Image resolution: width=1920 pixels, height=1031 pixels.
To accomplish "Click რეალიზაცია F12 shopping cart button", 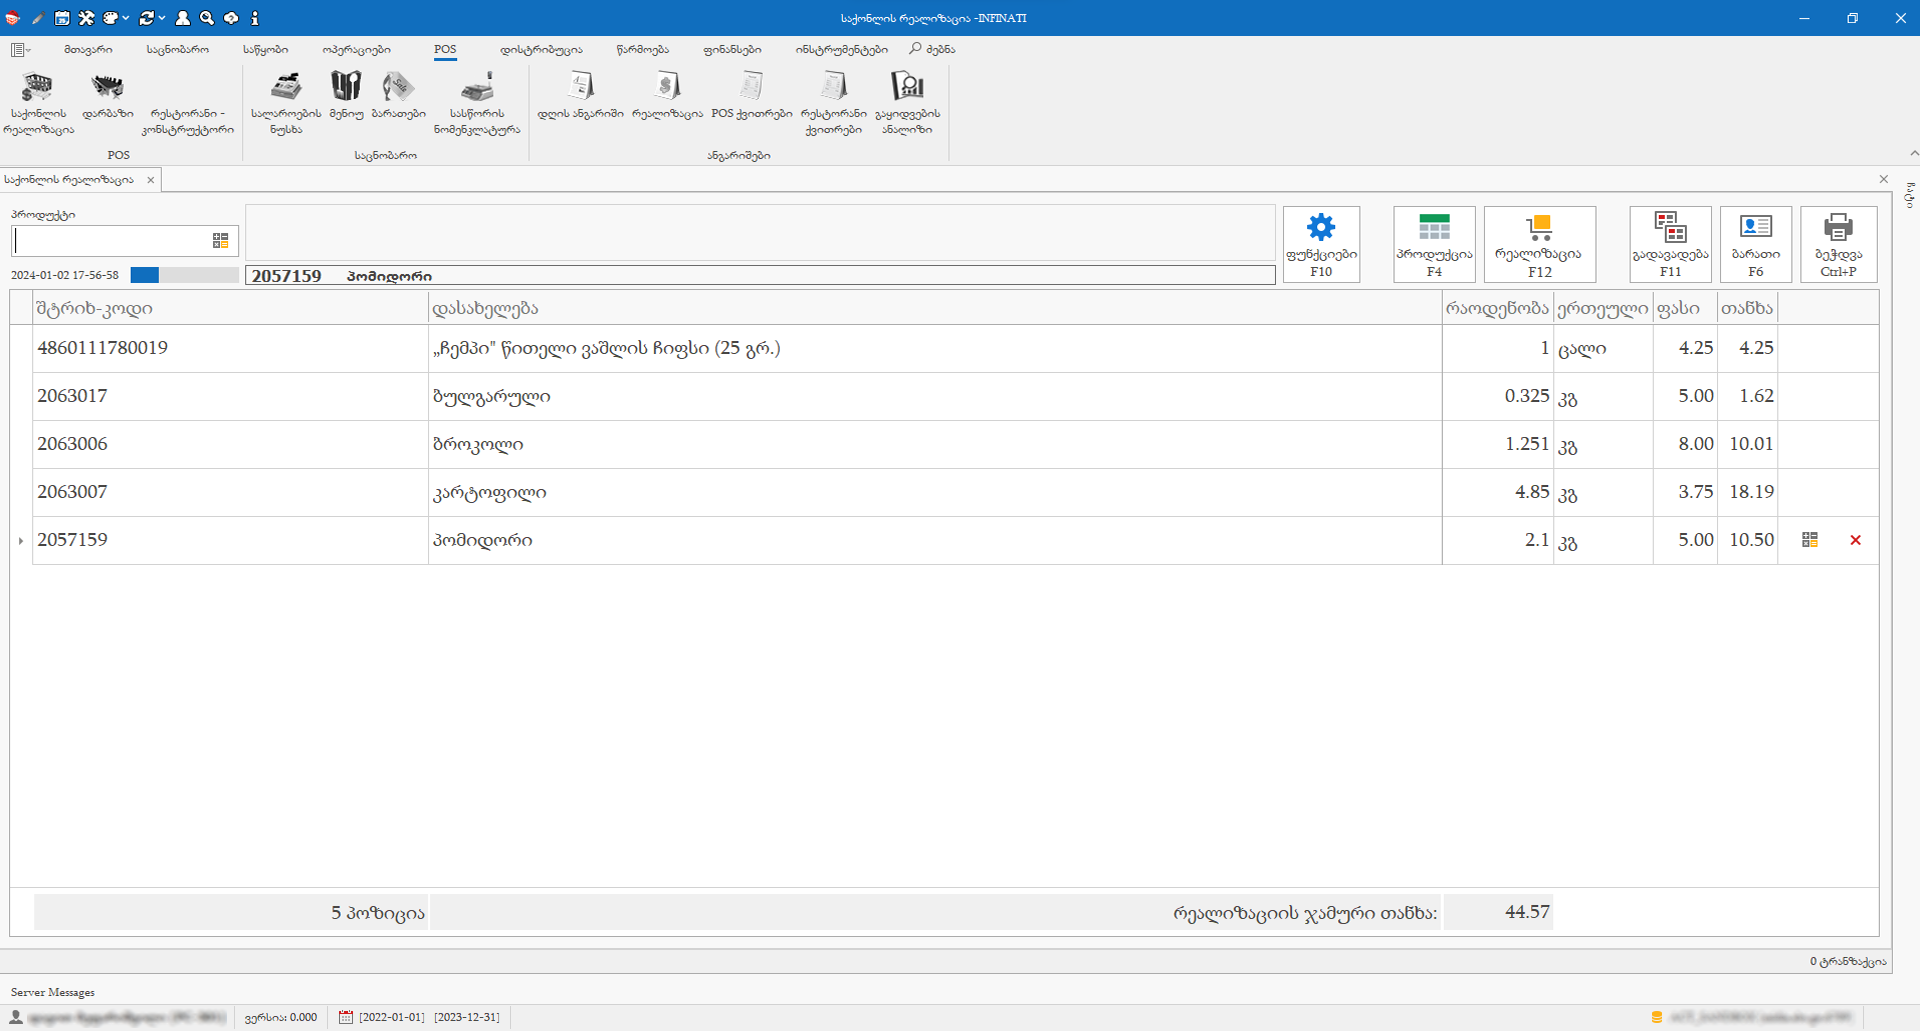I will (1539, 244).
